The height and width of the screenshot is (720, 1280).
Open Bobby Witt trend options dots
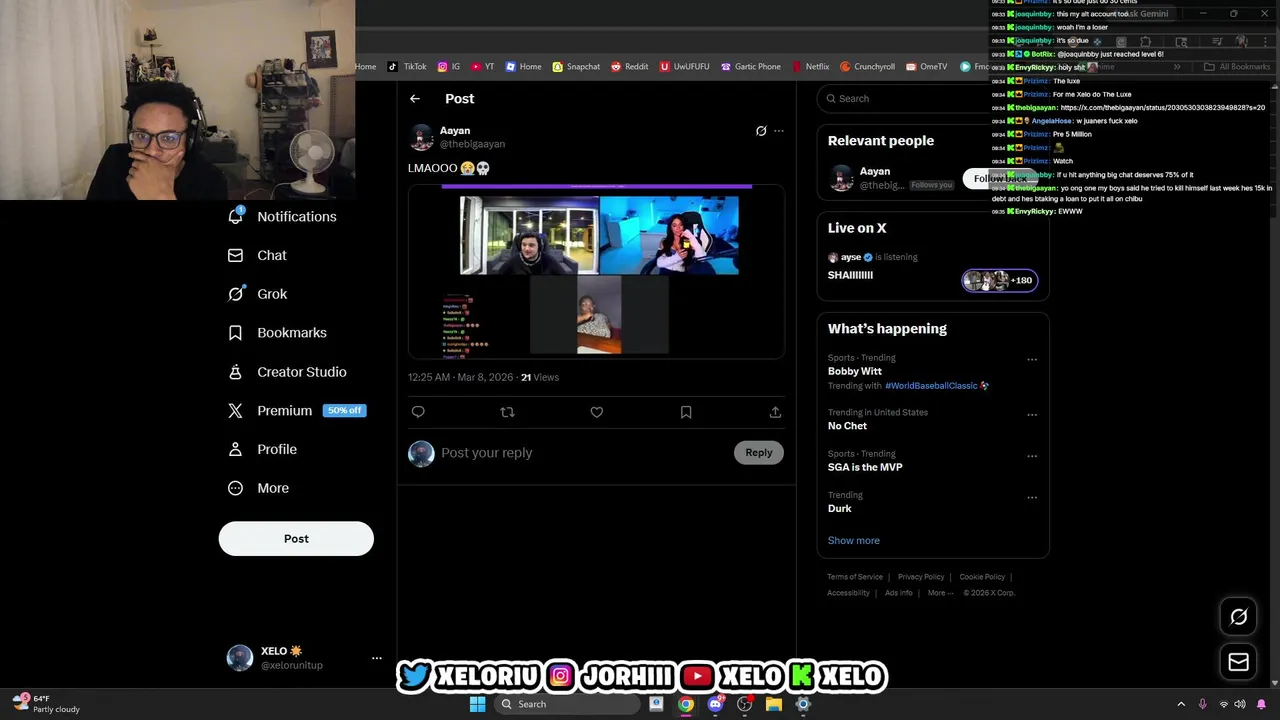pyautogui.click(x=1032, y=360)
